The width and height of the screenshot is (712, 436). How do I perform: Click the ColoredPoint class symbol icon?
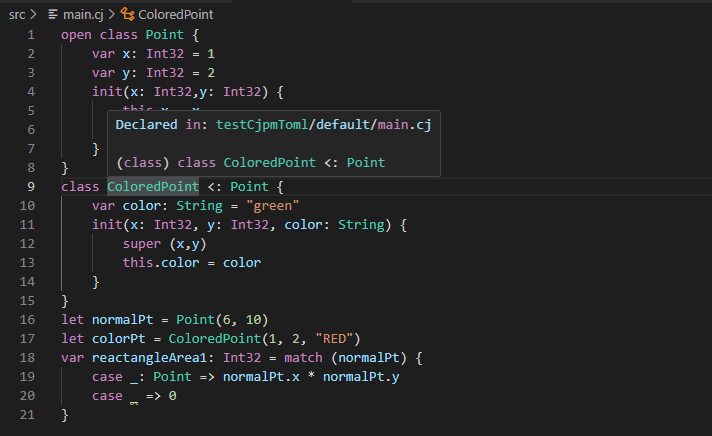pyautogui.click(x=127, y=15)
